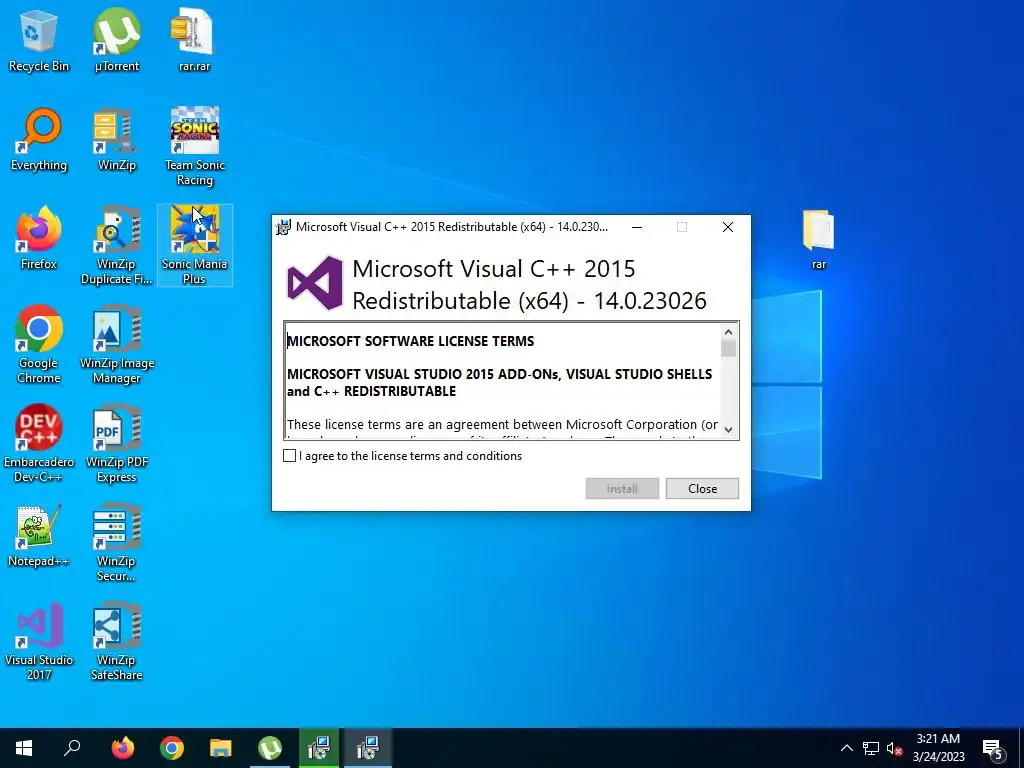This screenshot has width=1024, height=768.
Task: Open the Windows Start menu
Action: [24, 748]
